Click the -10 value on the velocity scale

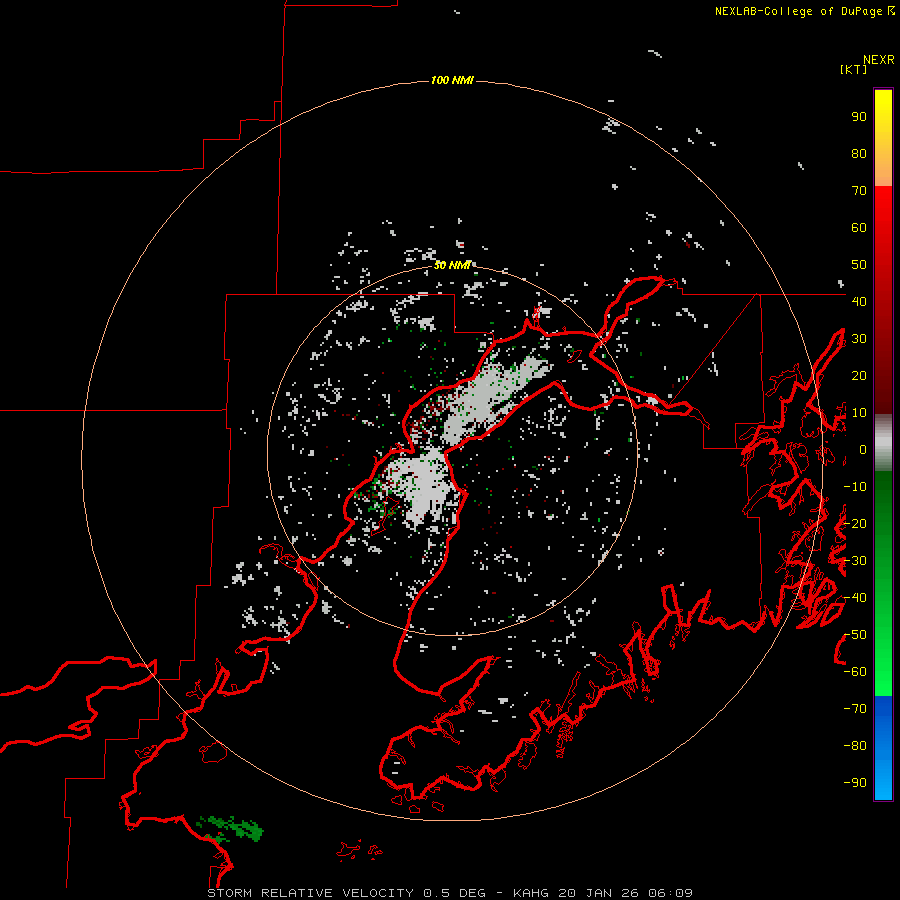pos(855,487)
